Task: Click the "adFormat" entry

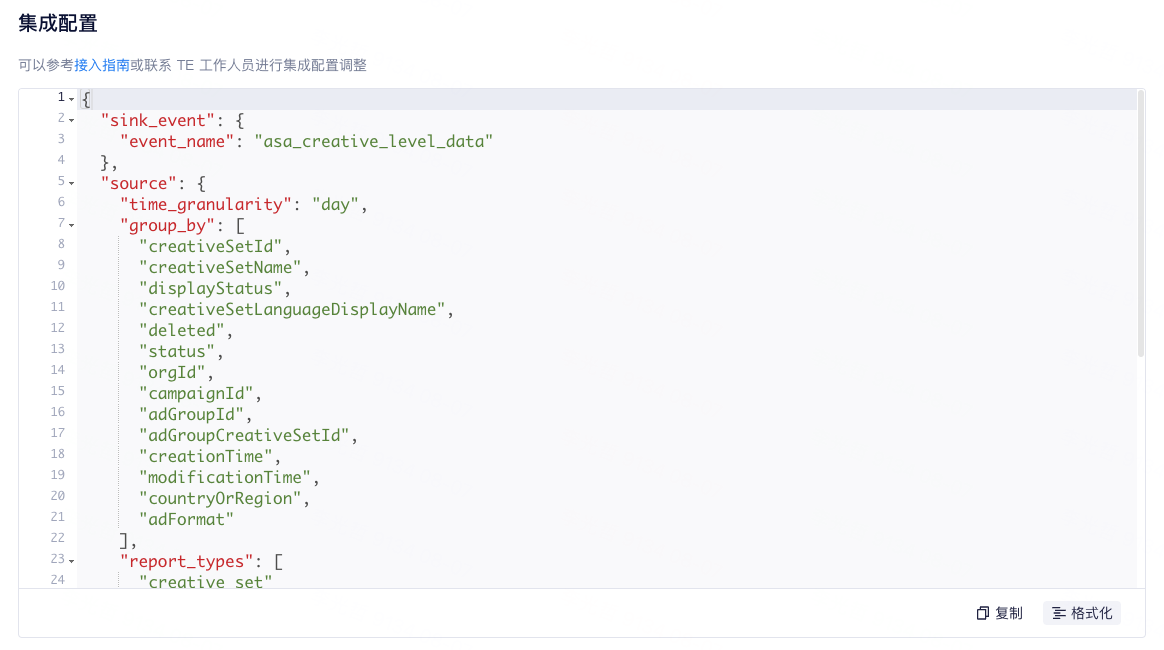Action: (186, 519)
